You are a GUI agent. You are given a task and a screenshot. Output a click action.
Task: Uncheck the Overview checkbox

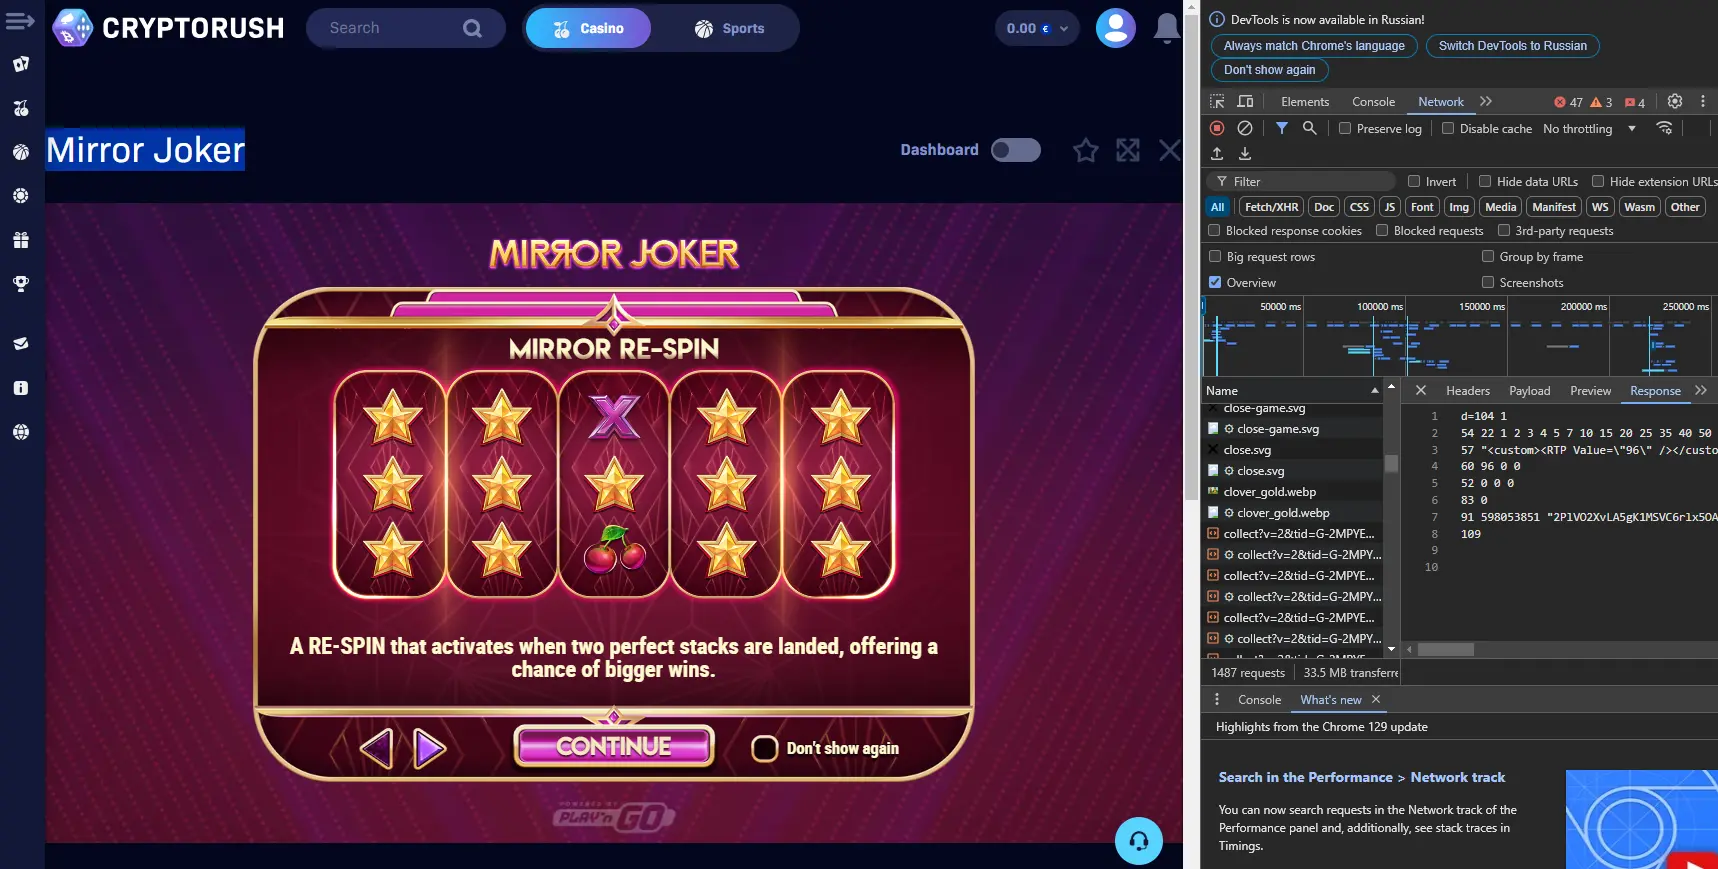tap(1215, 283)
